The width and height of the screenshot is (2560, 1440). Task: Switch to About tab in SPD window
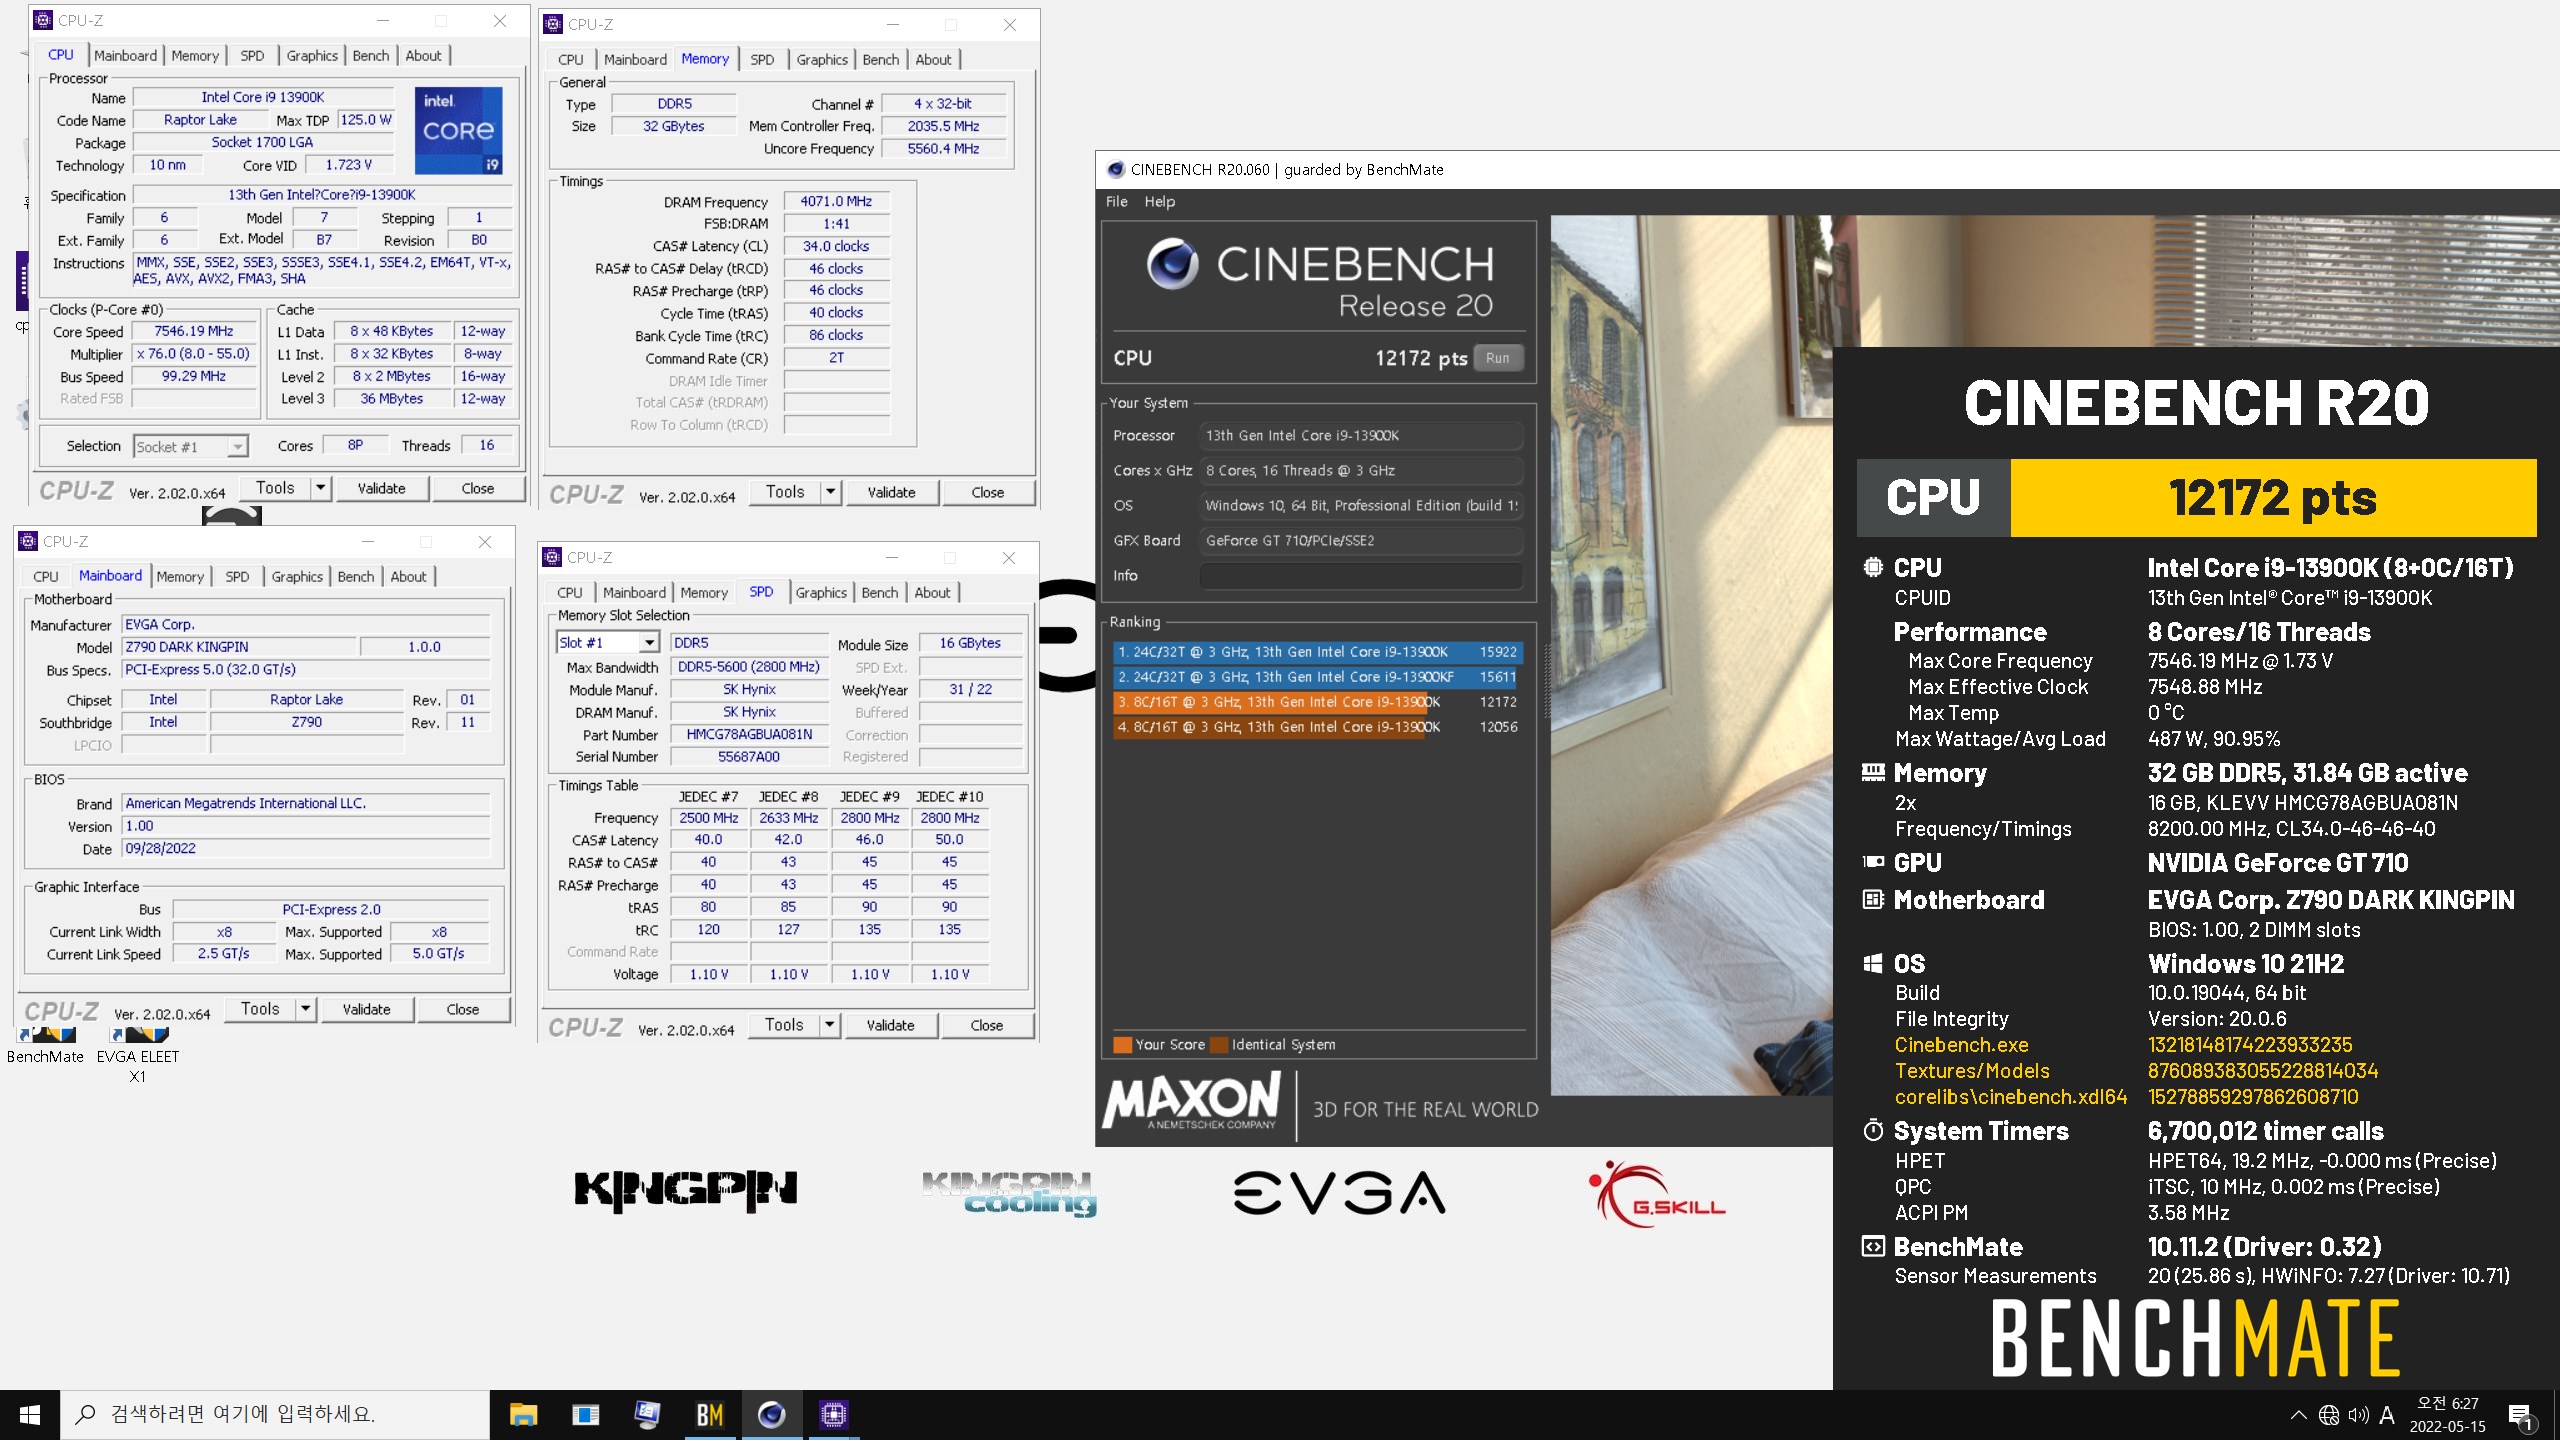click(x=932, y=592)
